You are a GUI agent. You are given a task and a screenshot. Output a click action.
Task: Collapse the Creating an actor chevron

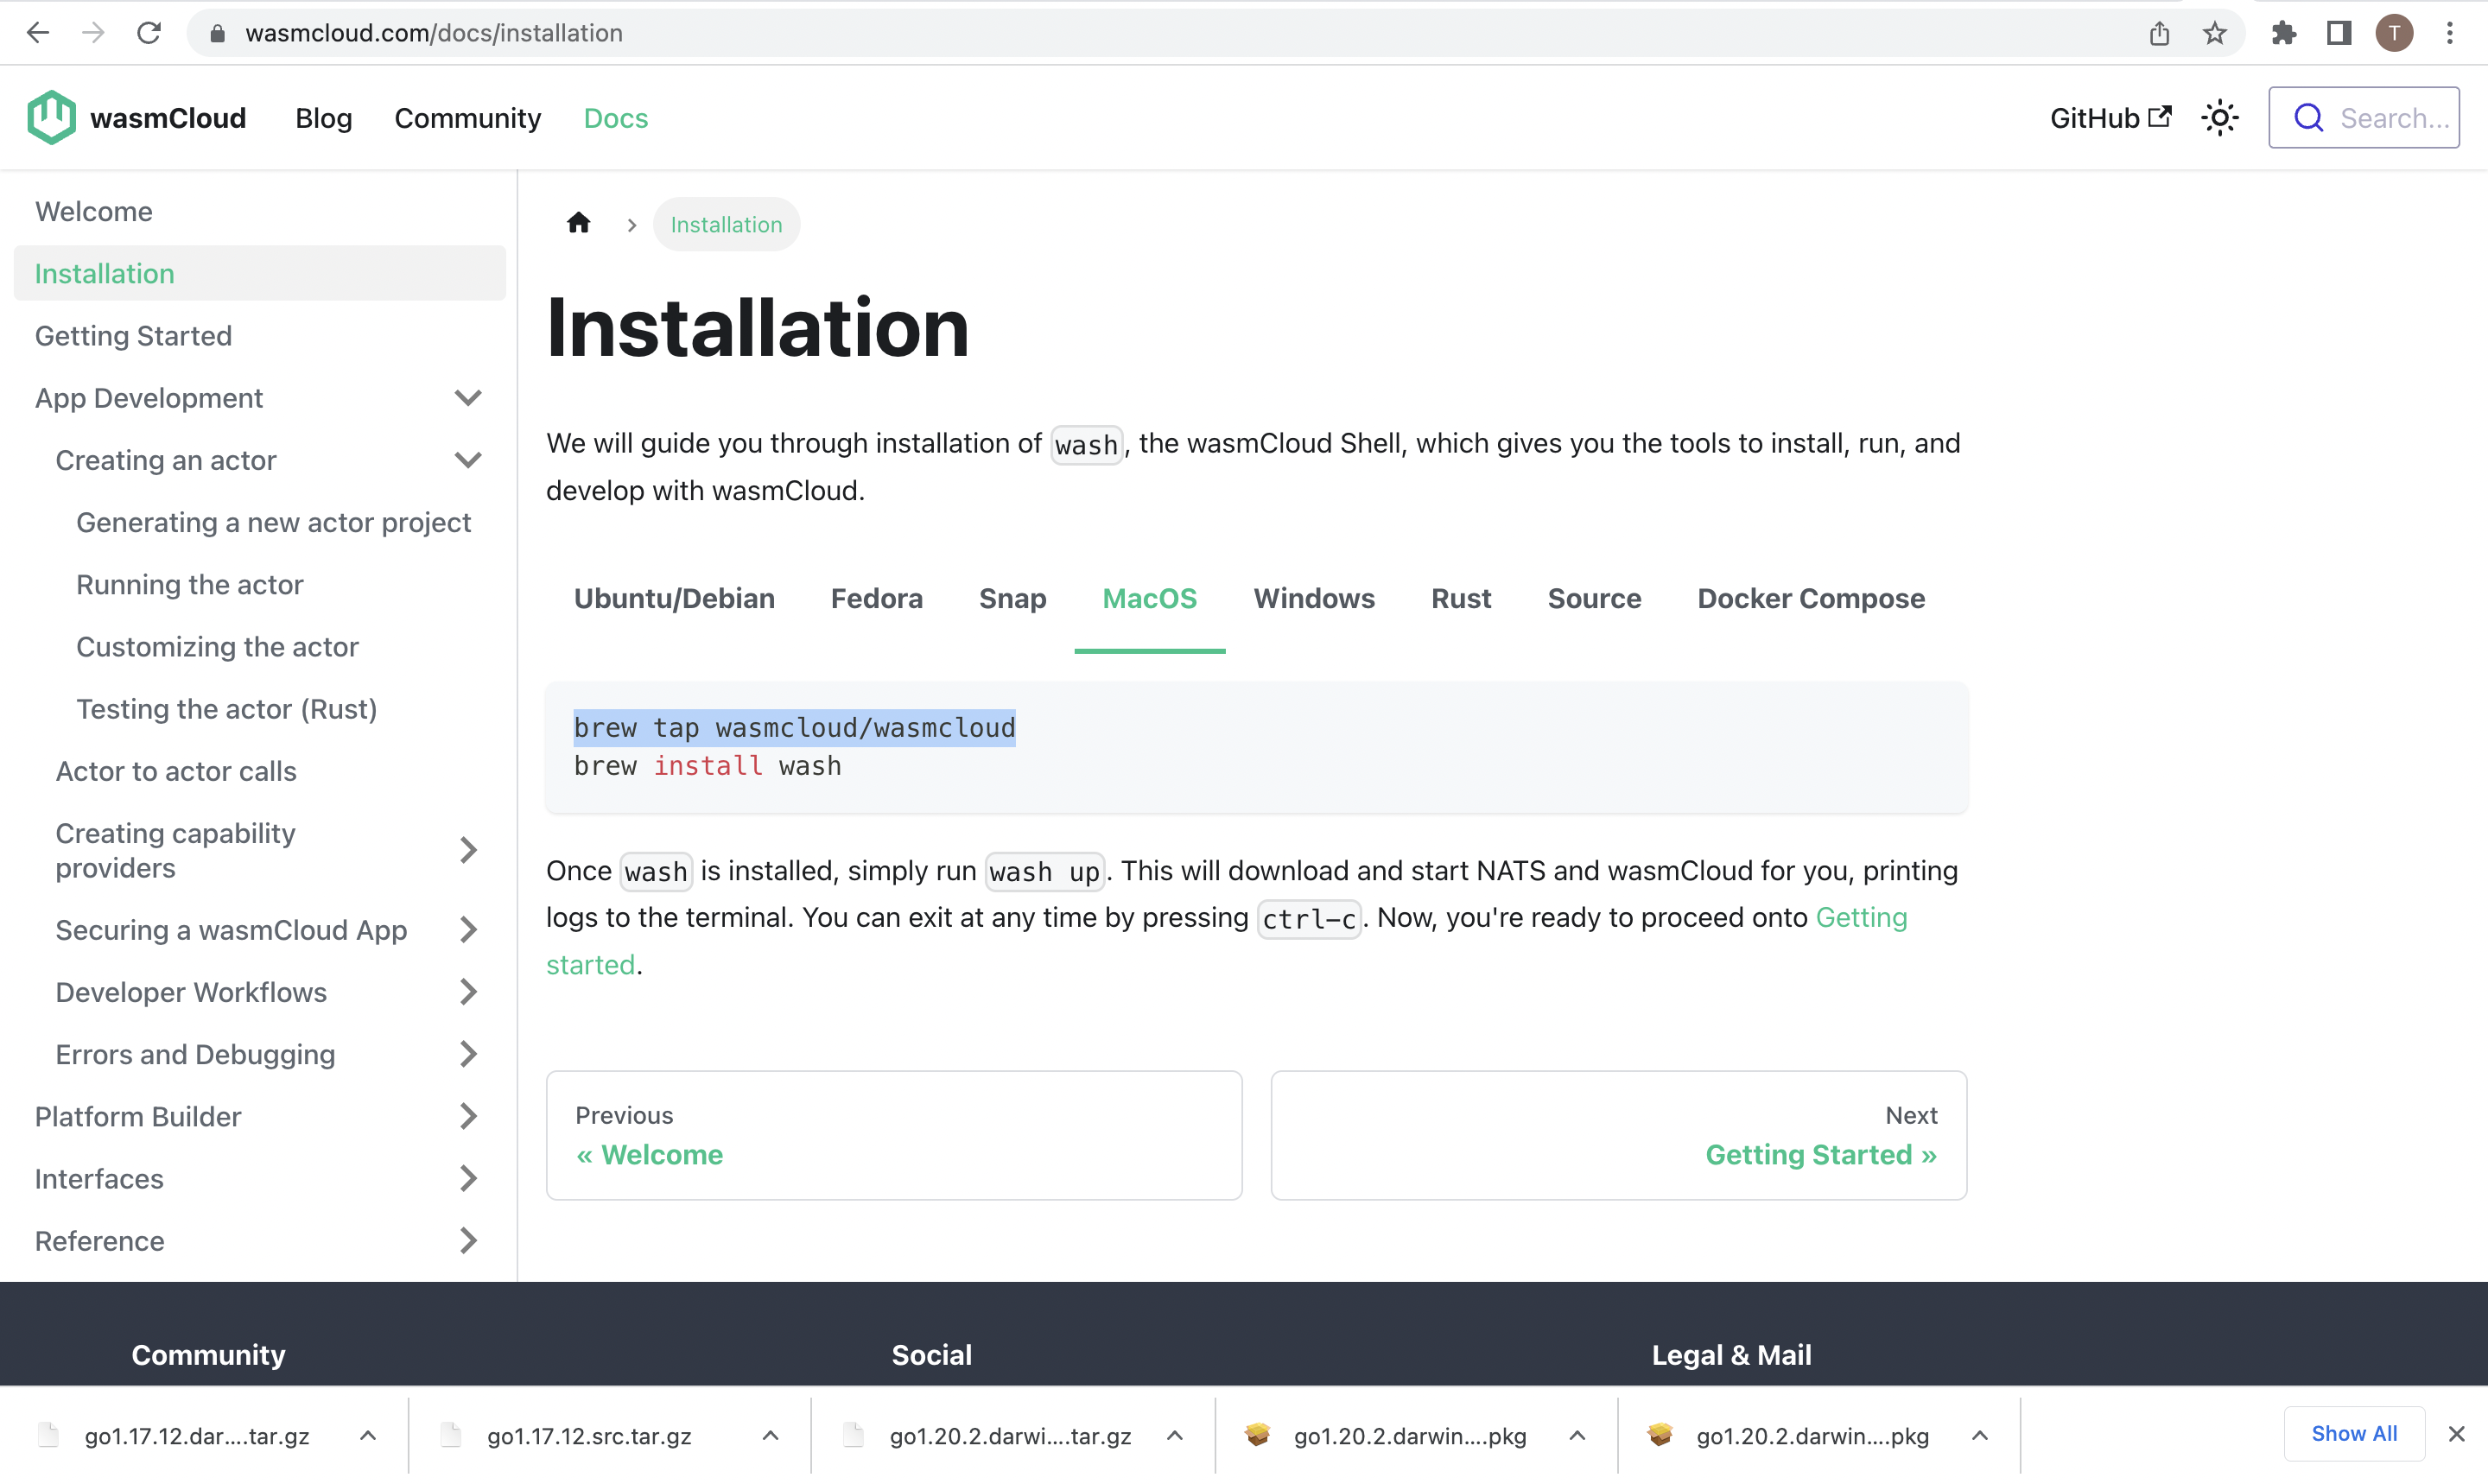tap(467, 460)
